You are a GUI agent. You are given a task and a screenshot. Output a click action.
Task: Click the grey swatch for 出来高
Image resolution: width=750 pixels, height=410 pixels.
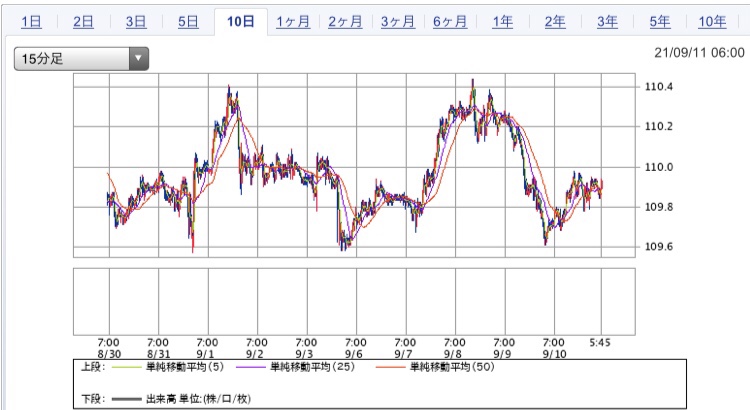[126, 399]
